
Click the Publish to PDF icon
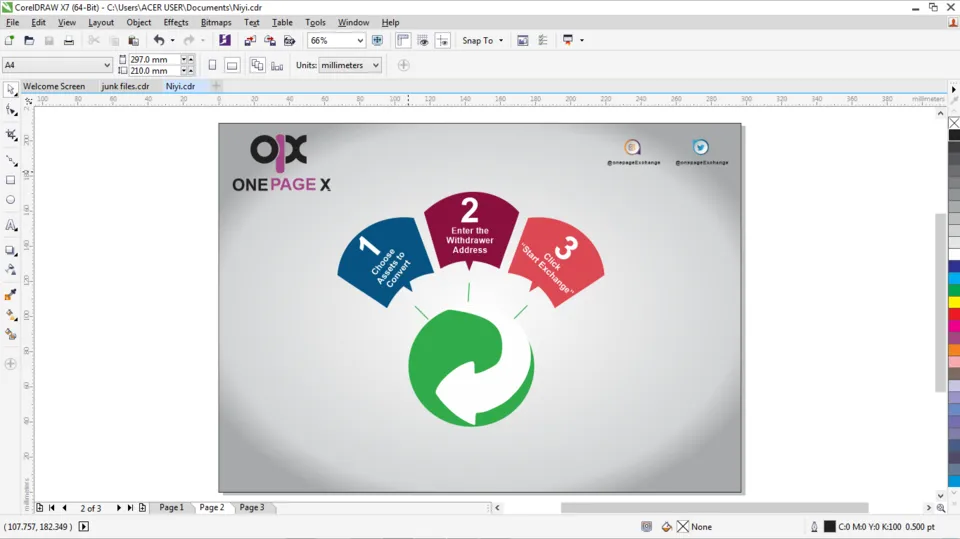coord(290,40)
